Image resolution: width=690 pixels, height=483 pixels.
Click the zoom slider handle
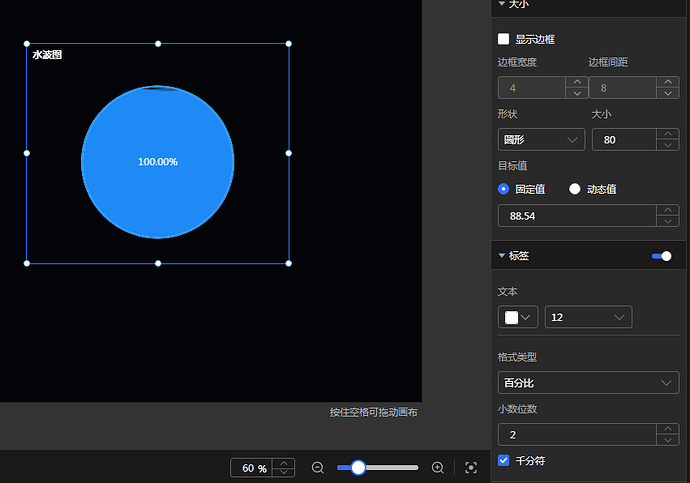coord(358,468)
